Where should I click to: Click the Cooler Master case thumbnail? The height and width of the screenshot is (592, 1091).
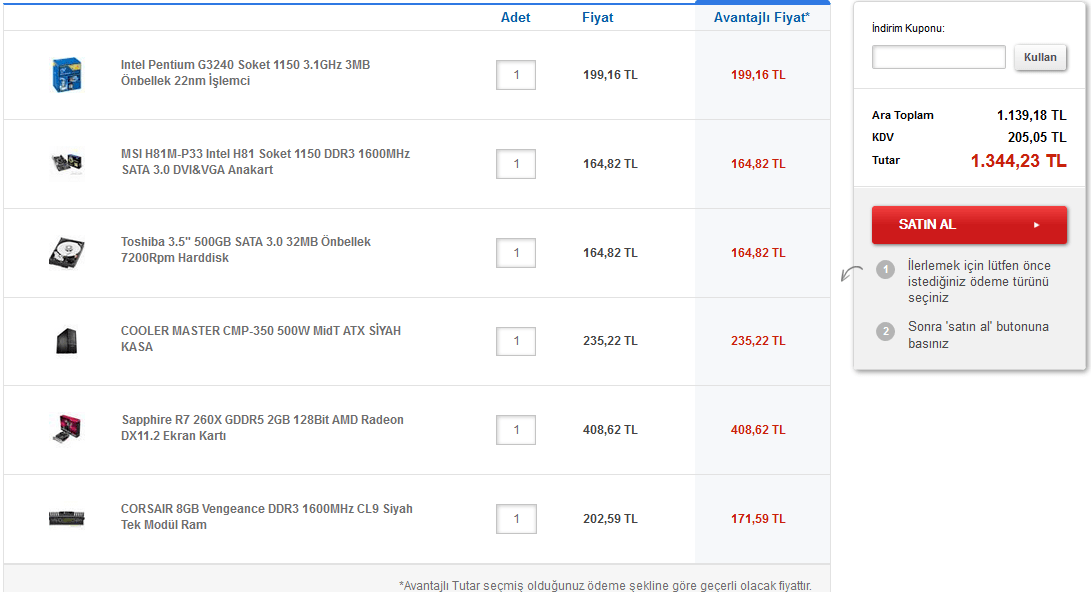point(66,341)
